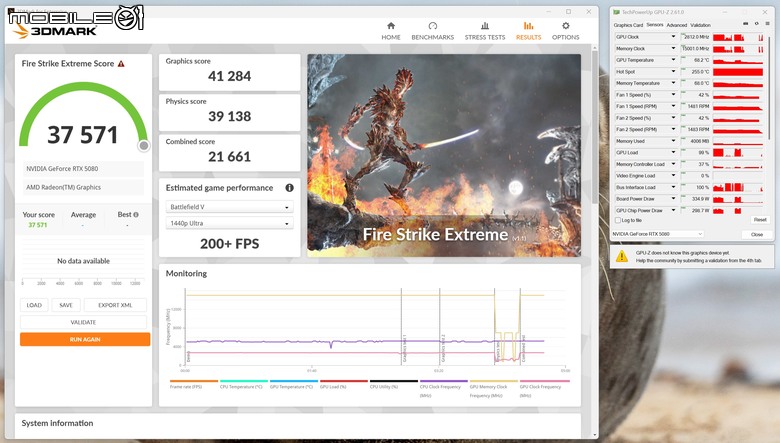Open the Battlefield V game dropdown
Screen dimensions: 780x443
pos(229,207)
